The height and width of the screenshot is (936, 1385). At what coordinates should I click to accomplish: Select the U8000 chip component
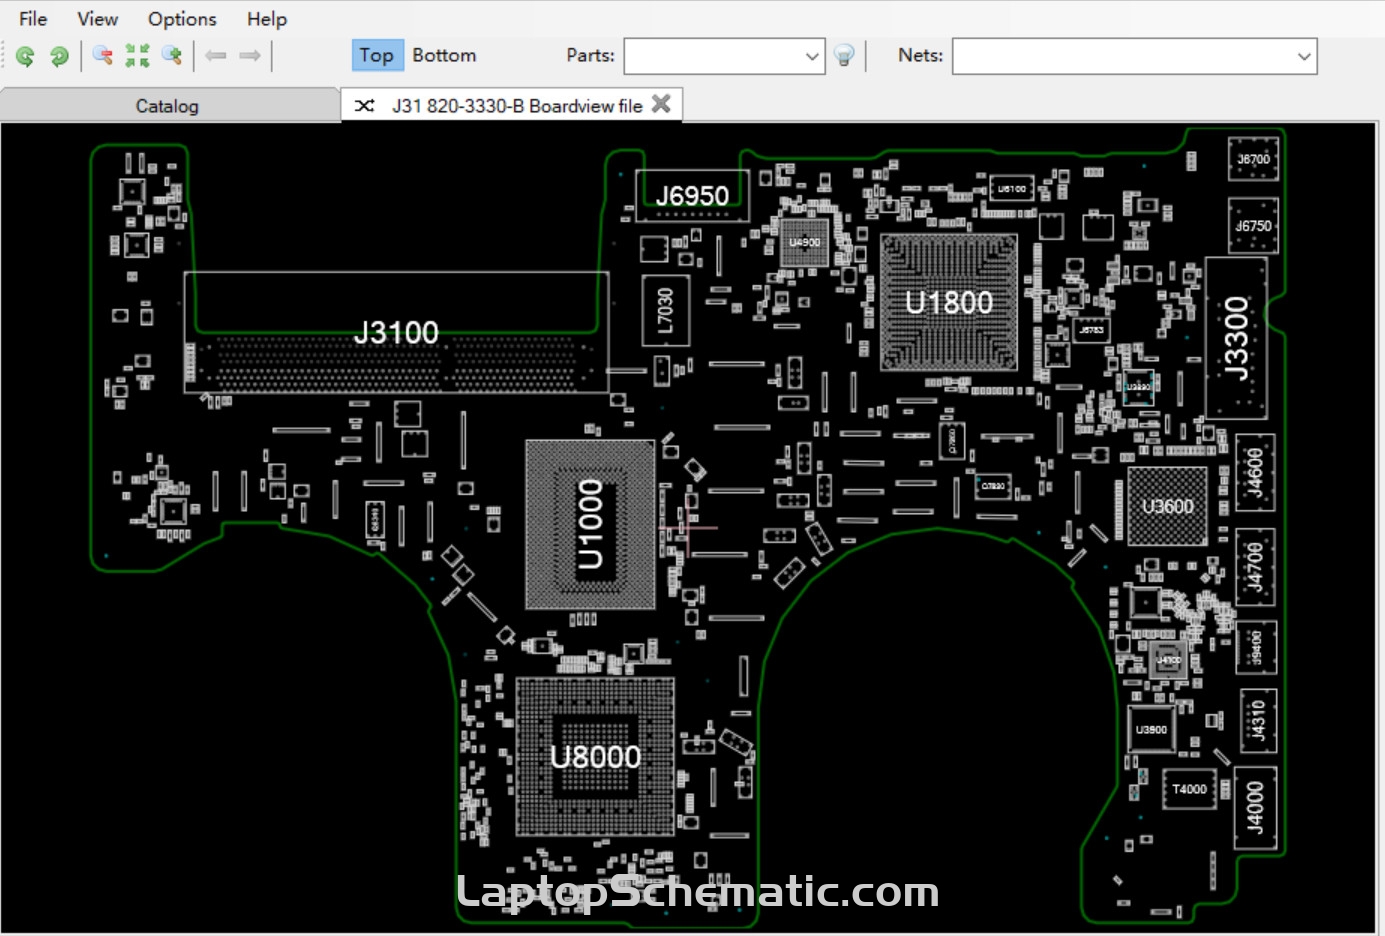point(595,757)
